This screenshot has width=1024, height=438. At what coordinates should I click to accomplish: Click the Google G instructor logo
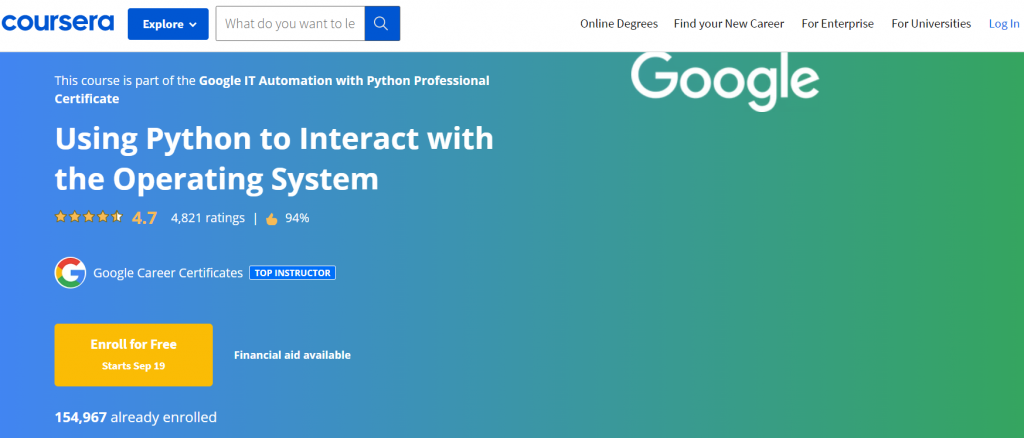coord(71,273)
